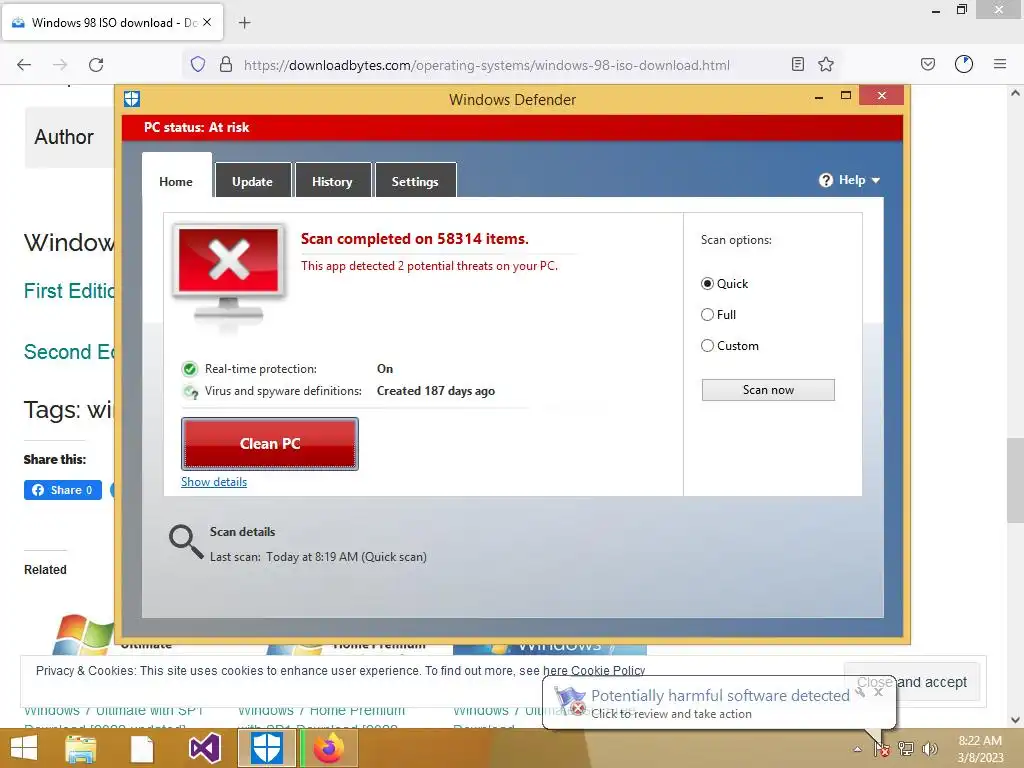
Task: Show hidden tray icons arrow
Action: [x=857, y=749]
